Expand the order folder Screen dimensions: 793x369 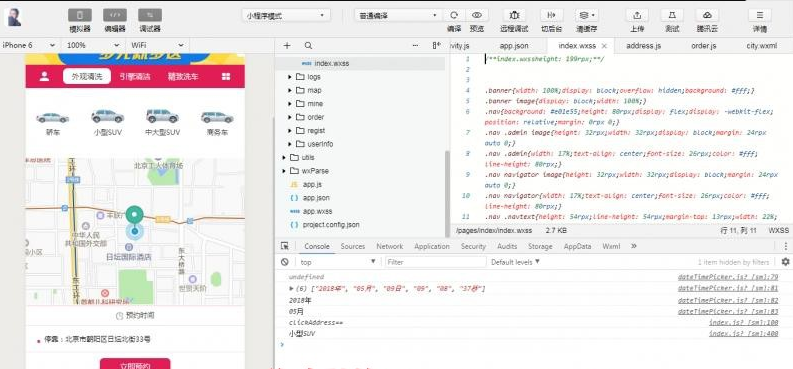pyautogui.click(x=290, y=117)
